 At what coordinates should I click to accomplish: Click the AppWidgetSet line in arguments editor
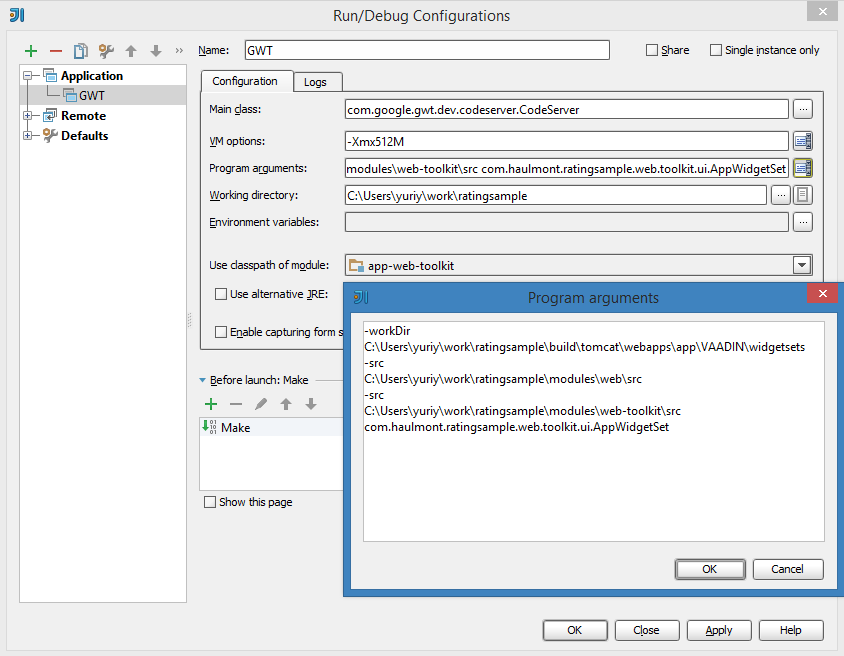tap(517, 427)
